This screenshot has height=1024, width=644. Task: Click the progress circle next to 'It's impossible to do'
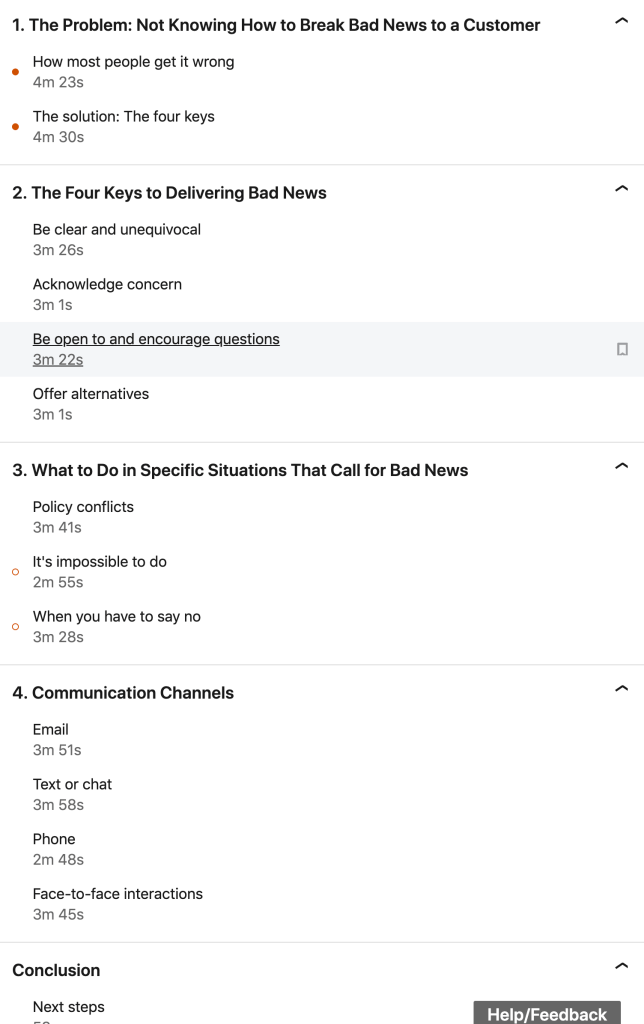[15, 572]
